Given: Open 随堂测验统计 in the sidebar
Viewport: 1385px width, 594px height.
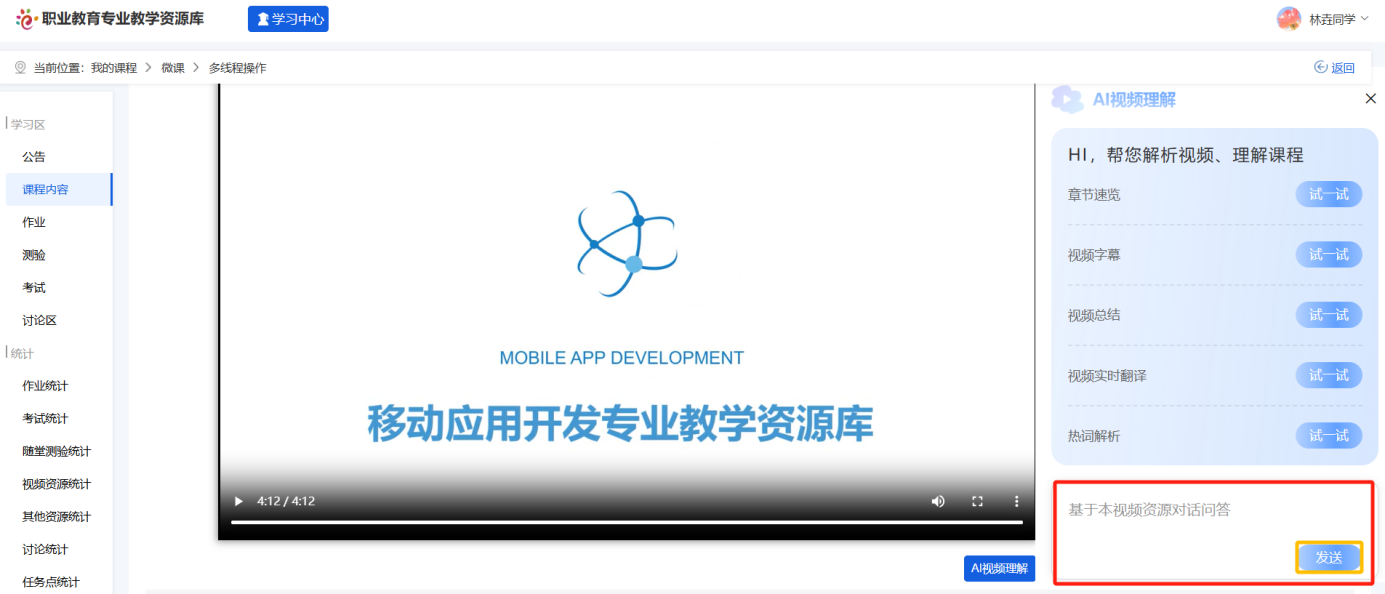Looking at the screenshot, I should [57, 451].
